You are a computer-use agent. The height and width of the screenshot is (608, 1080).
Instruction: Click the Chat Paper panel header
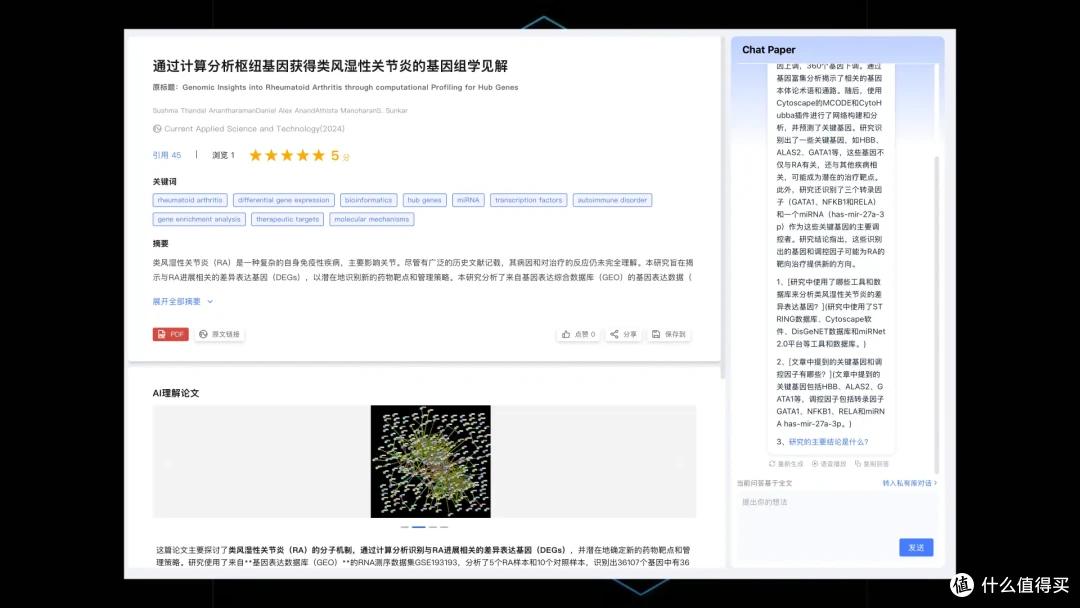point(838,50)
